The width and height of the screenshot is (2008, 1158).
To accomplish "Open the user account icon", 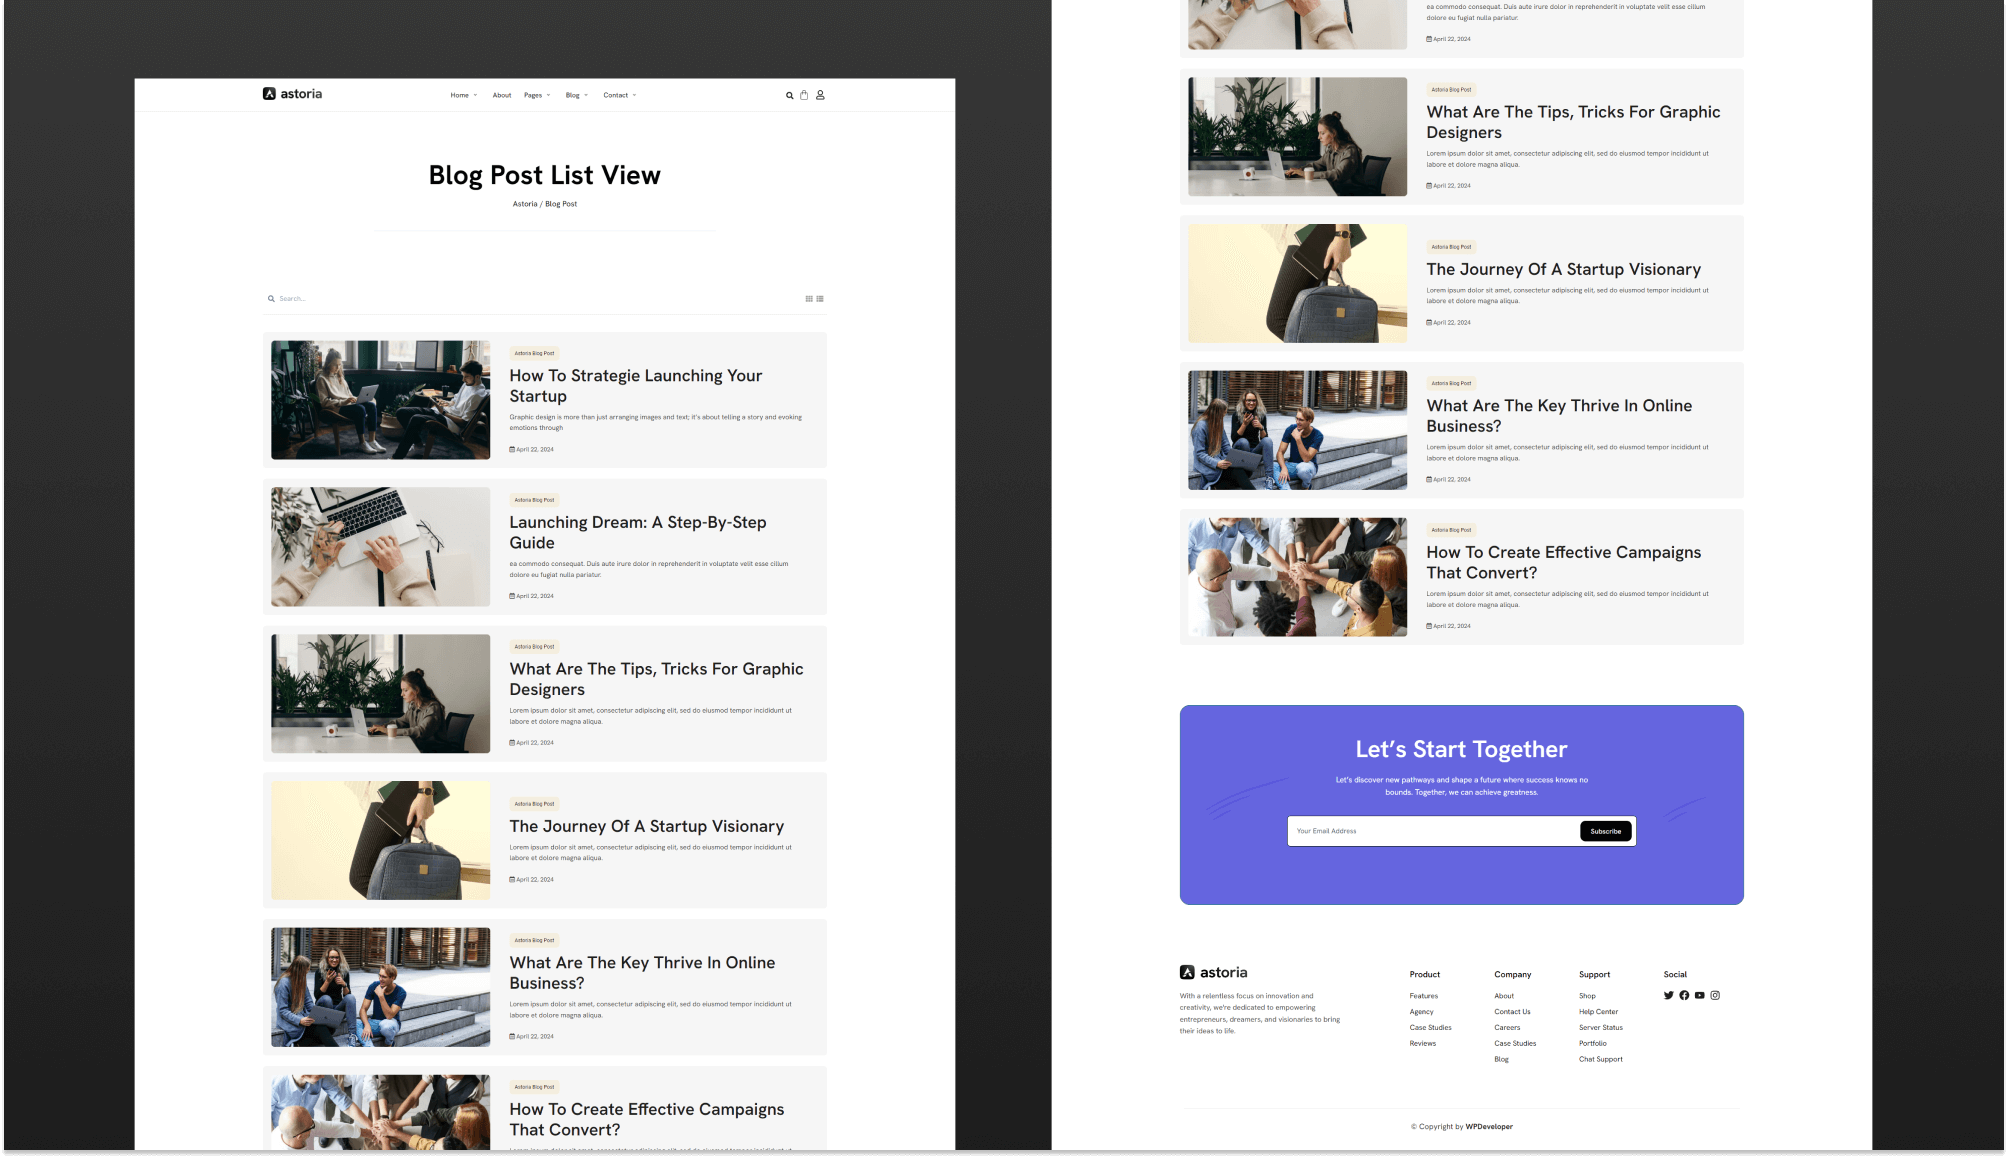I will tap(820, 95).
